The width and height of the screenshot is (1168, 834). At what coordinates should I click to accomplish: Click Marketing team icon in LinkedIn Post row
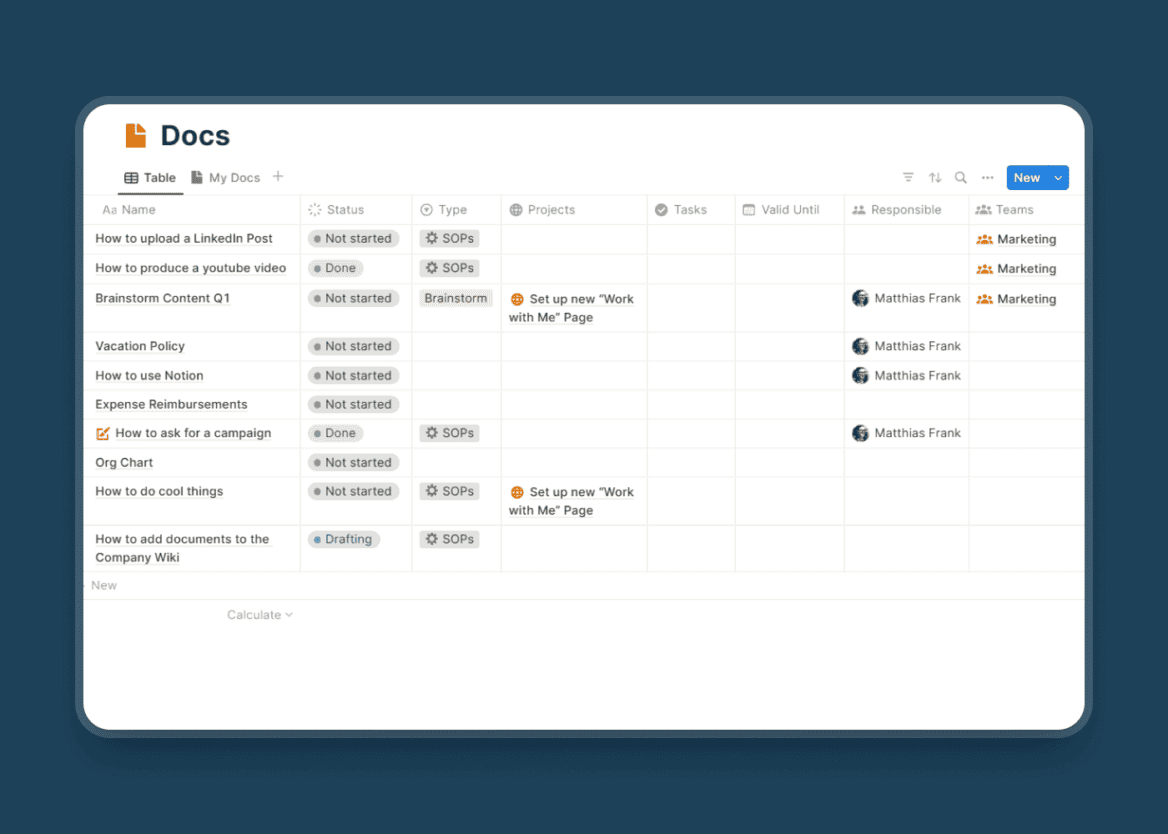point(985,239)
